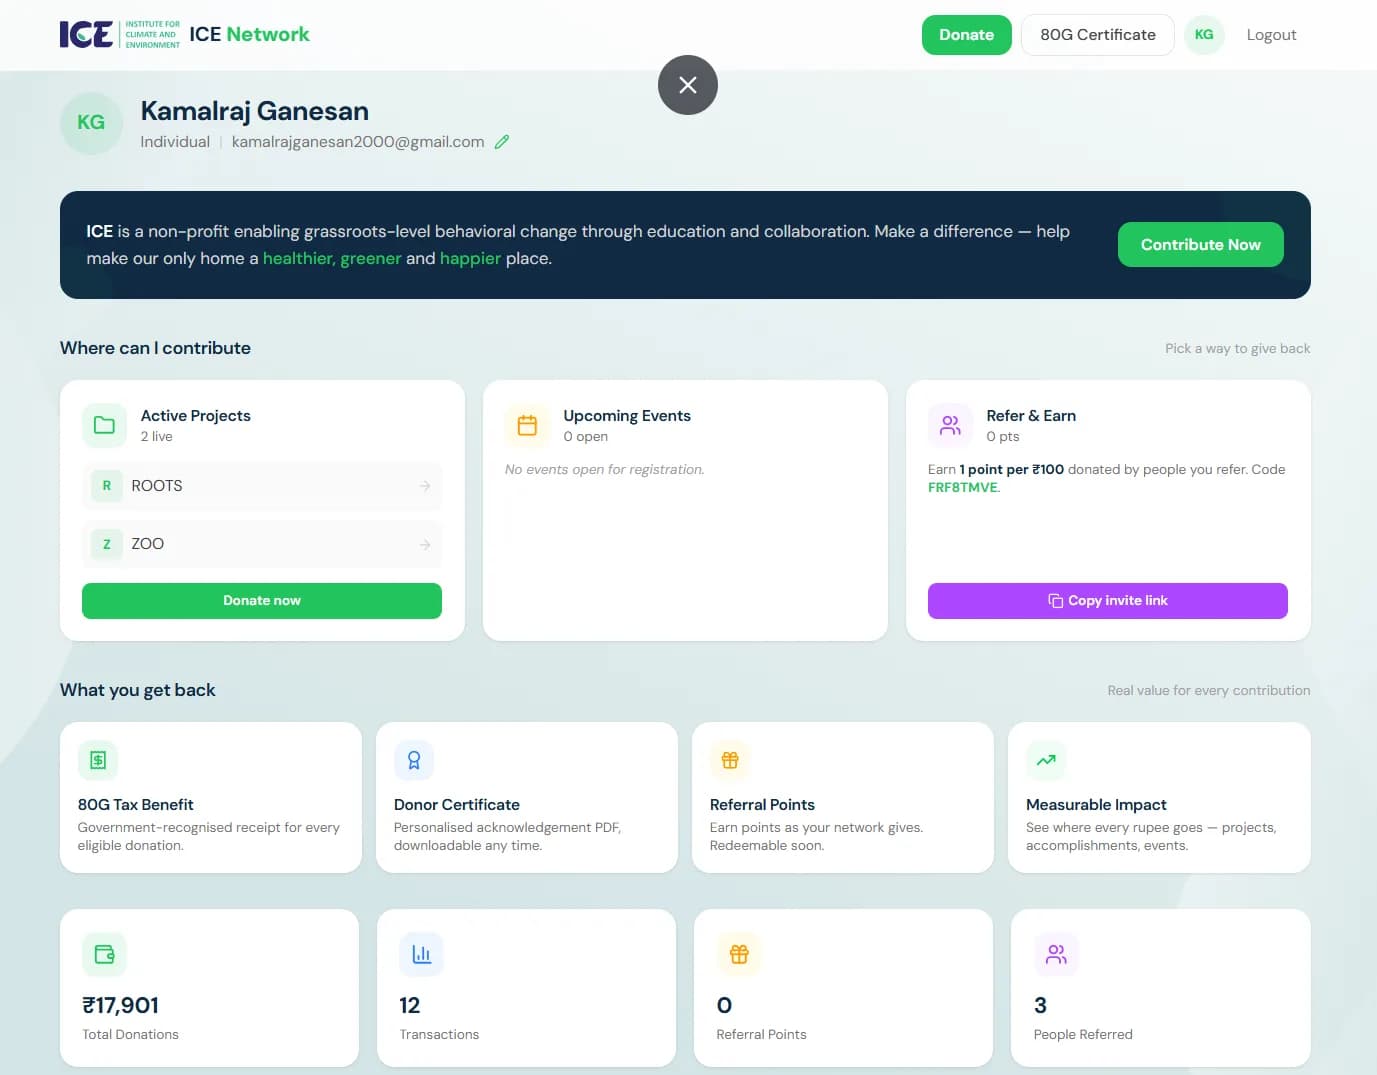Click the bar chart icon above Transactions
This screenshot has height=1075, width=1377.
click(x=421, y=954)
